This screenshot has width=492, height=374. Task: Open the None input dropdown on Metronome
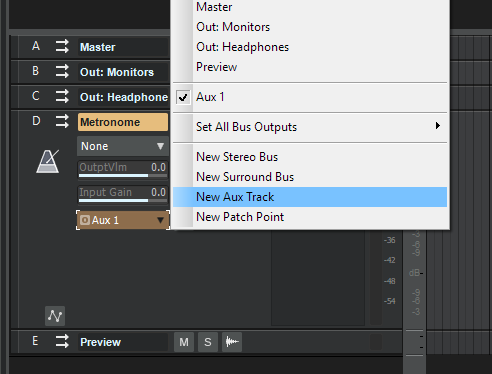tap(123, 146)
